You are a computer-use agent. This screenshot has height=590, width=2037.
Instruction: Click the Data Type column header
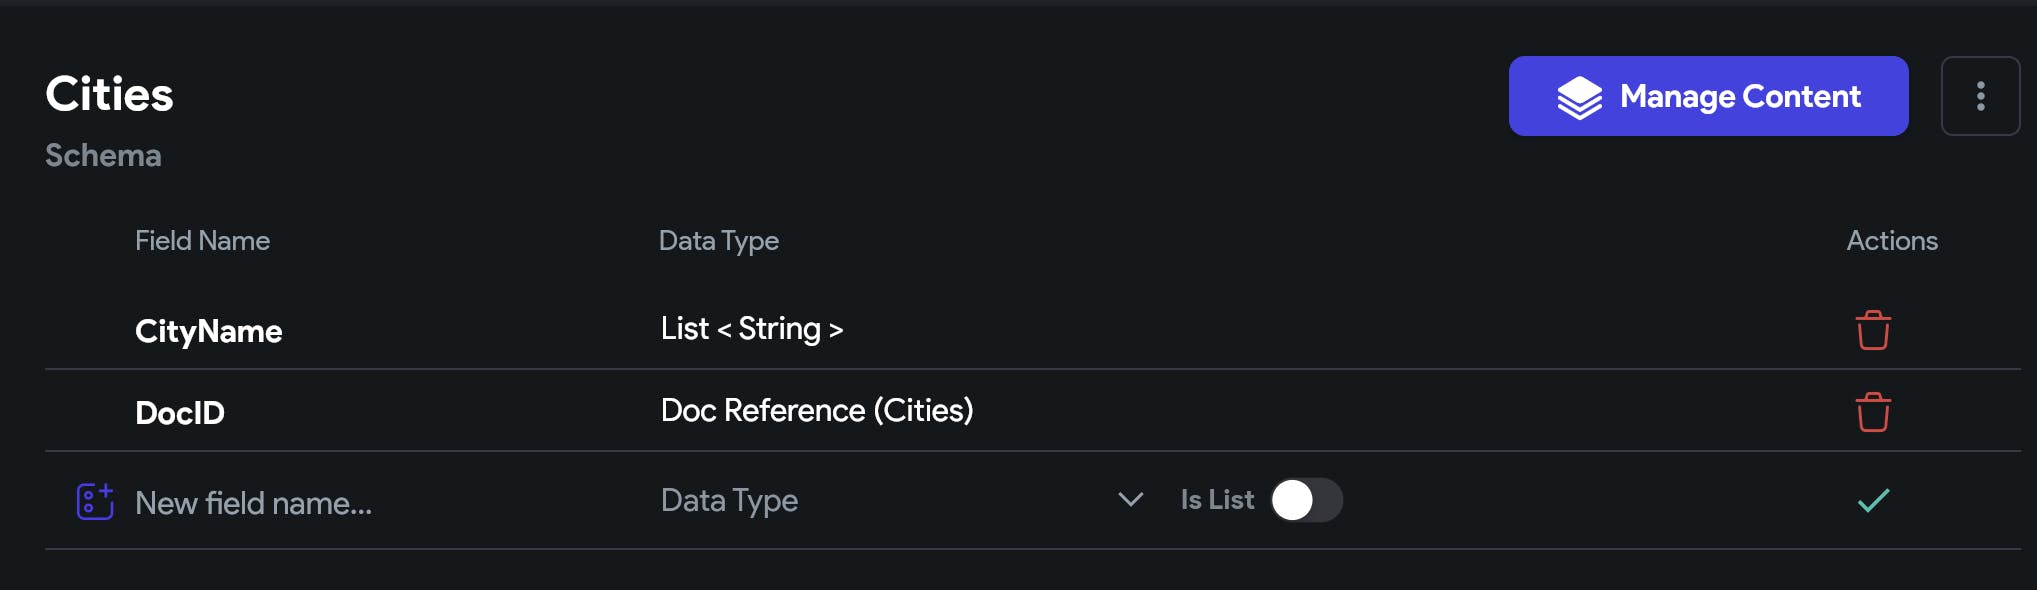tap(718, 241)
